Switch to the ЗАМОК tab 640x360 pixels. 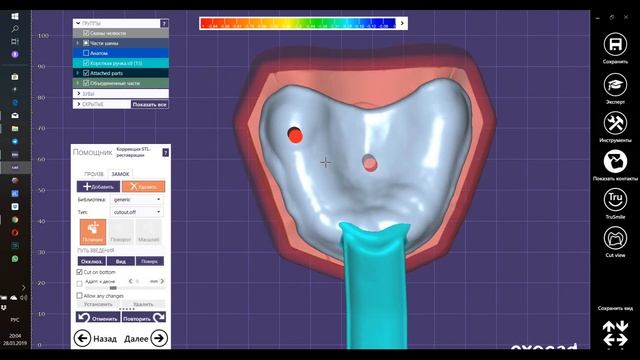click(x=120, y=174)
